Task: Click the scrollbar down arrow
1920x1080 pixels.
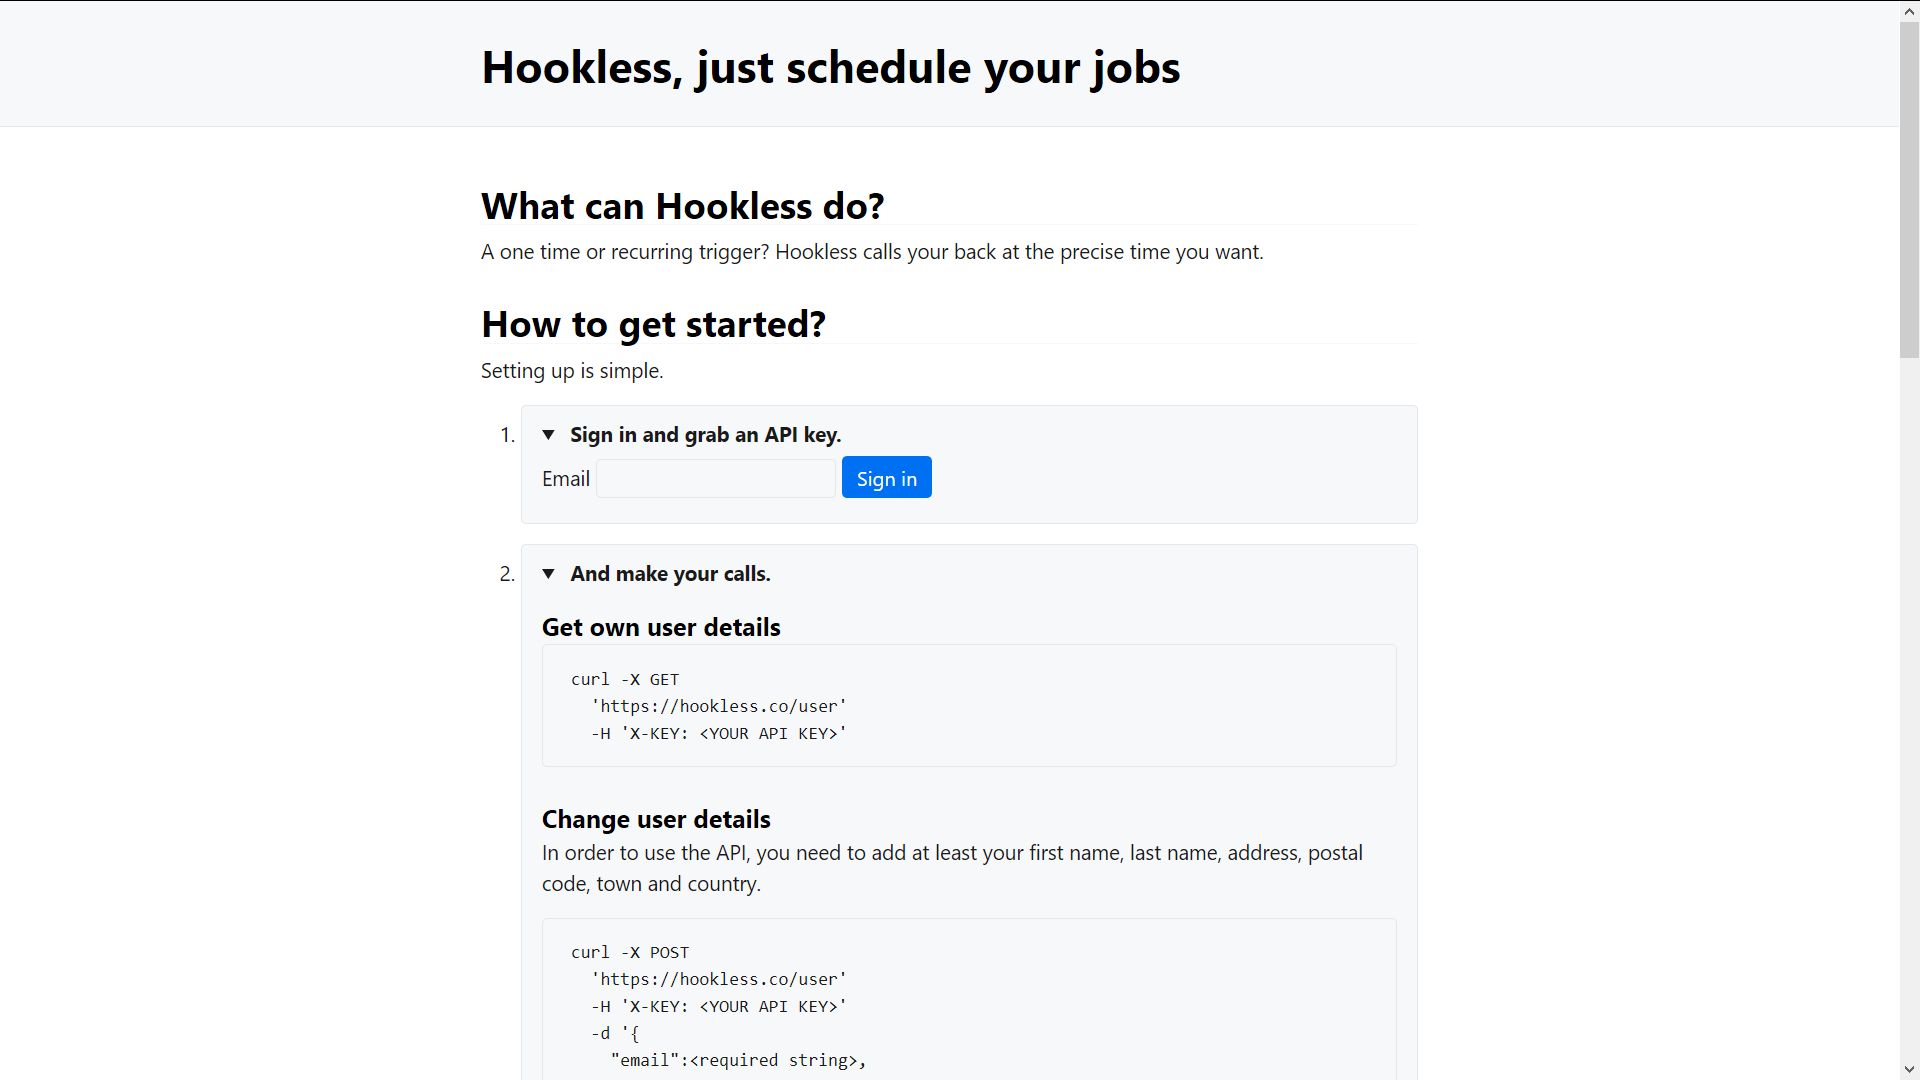Action: point(1908,1068)
